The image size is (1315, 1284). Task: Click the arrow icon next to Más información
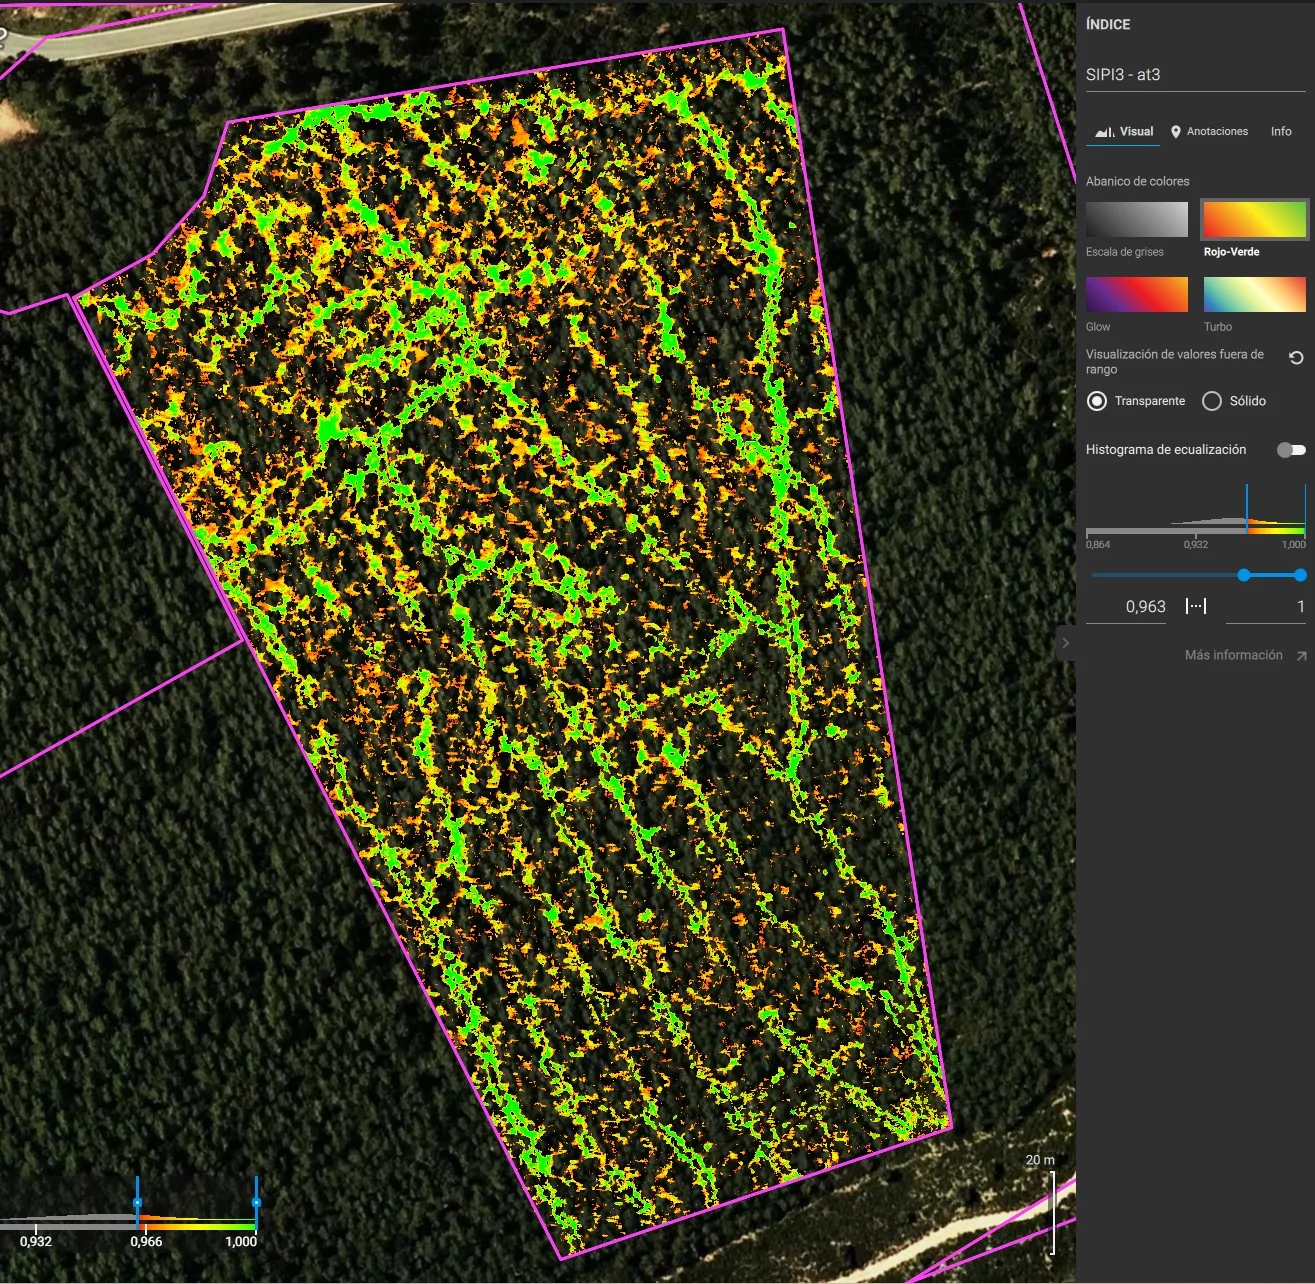(1301, 656)
